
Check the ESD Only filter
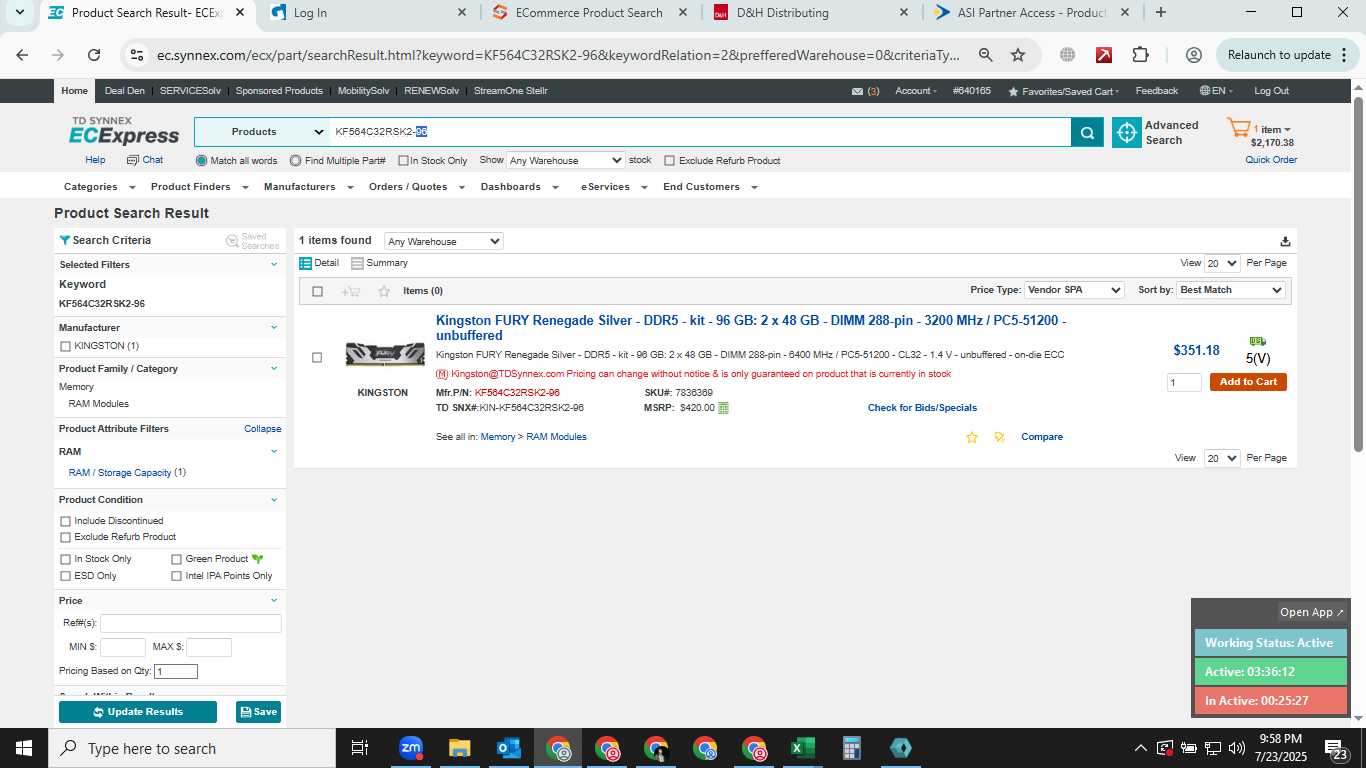coord(66,576)
